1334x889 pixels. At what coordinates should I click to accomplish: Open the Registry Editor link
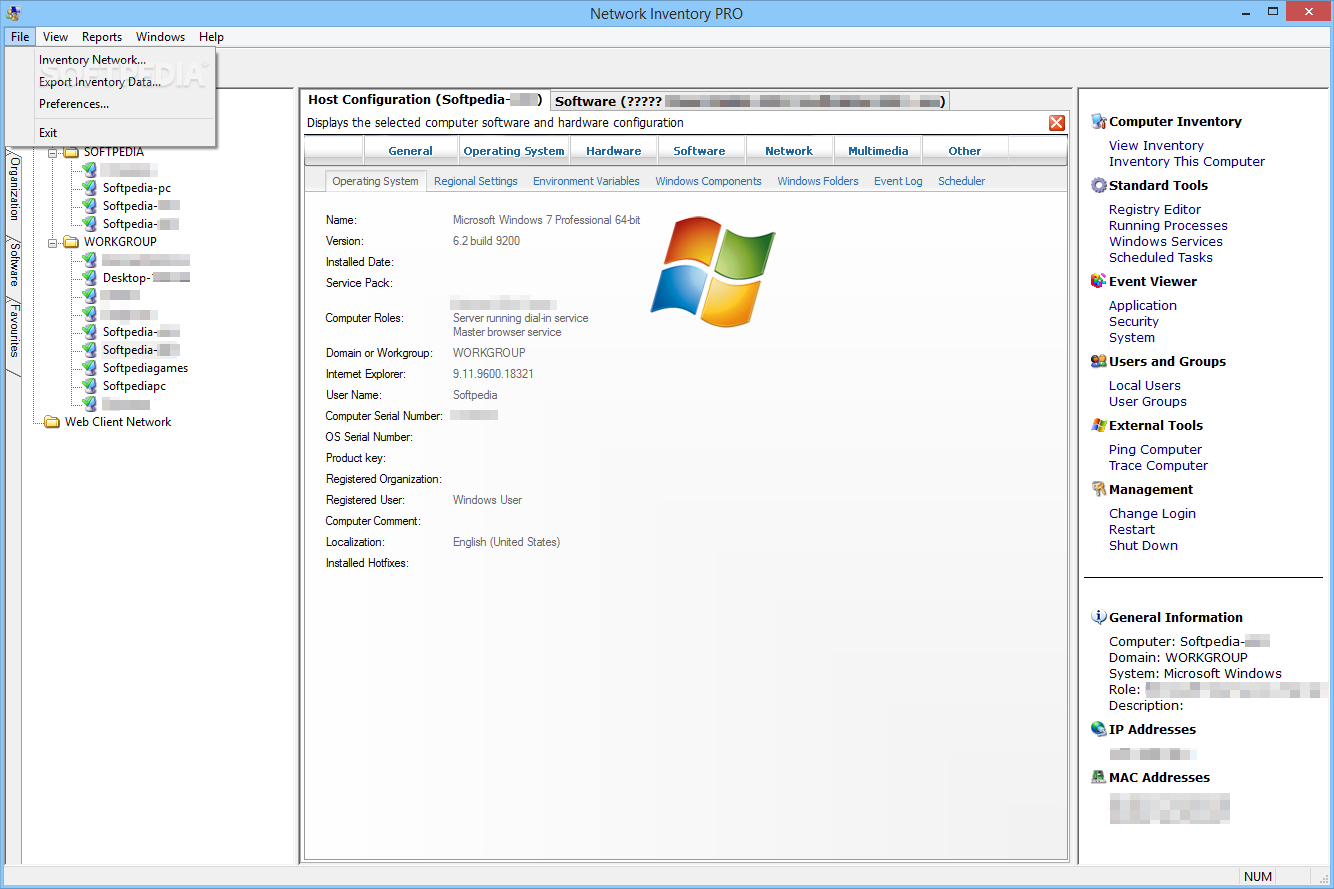point(1155,209)
